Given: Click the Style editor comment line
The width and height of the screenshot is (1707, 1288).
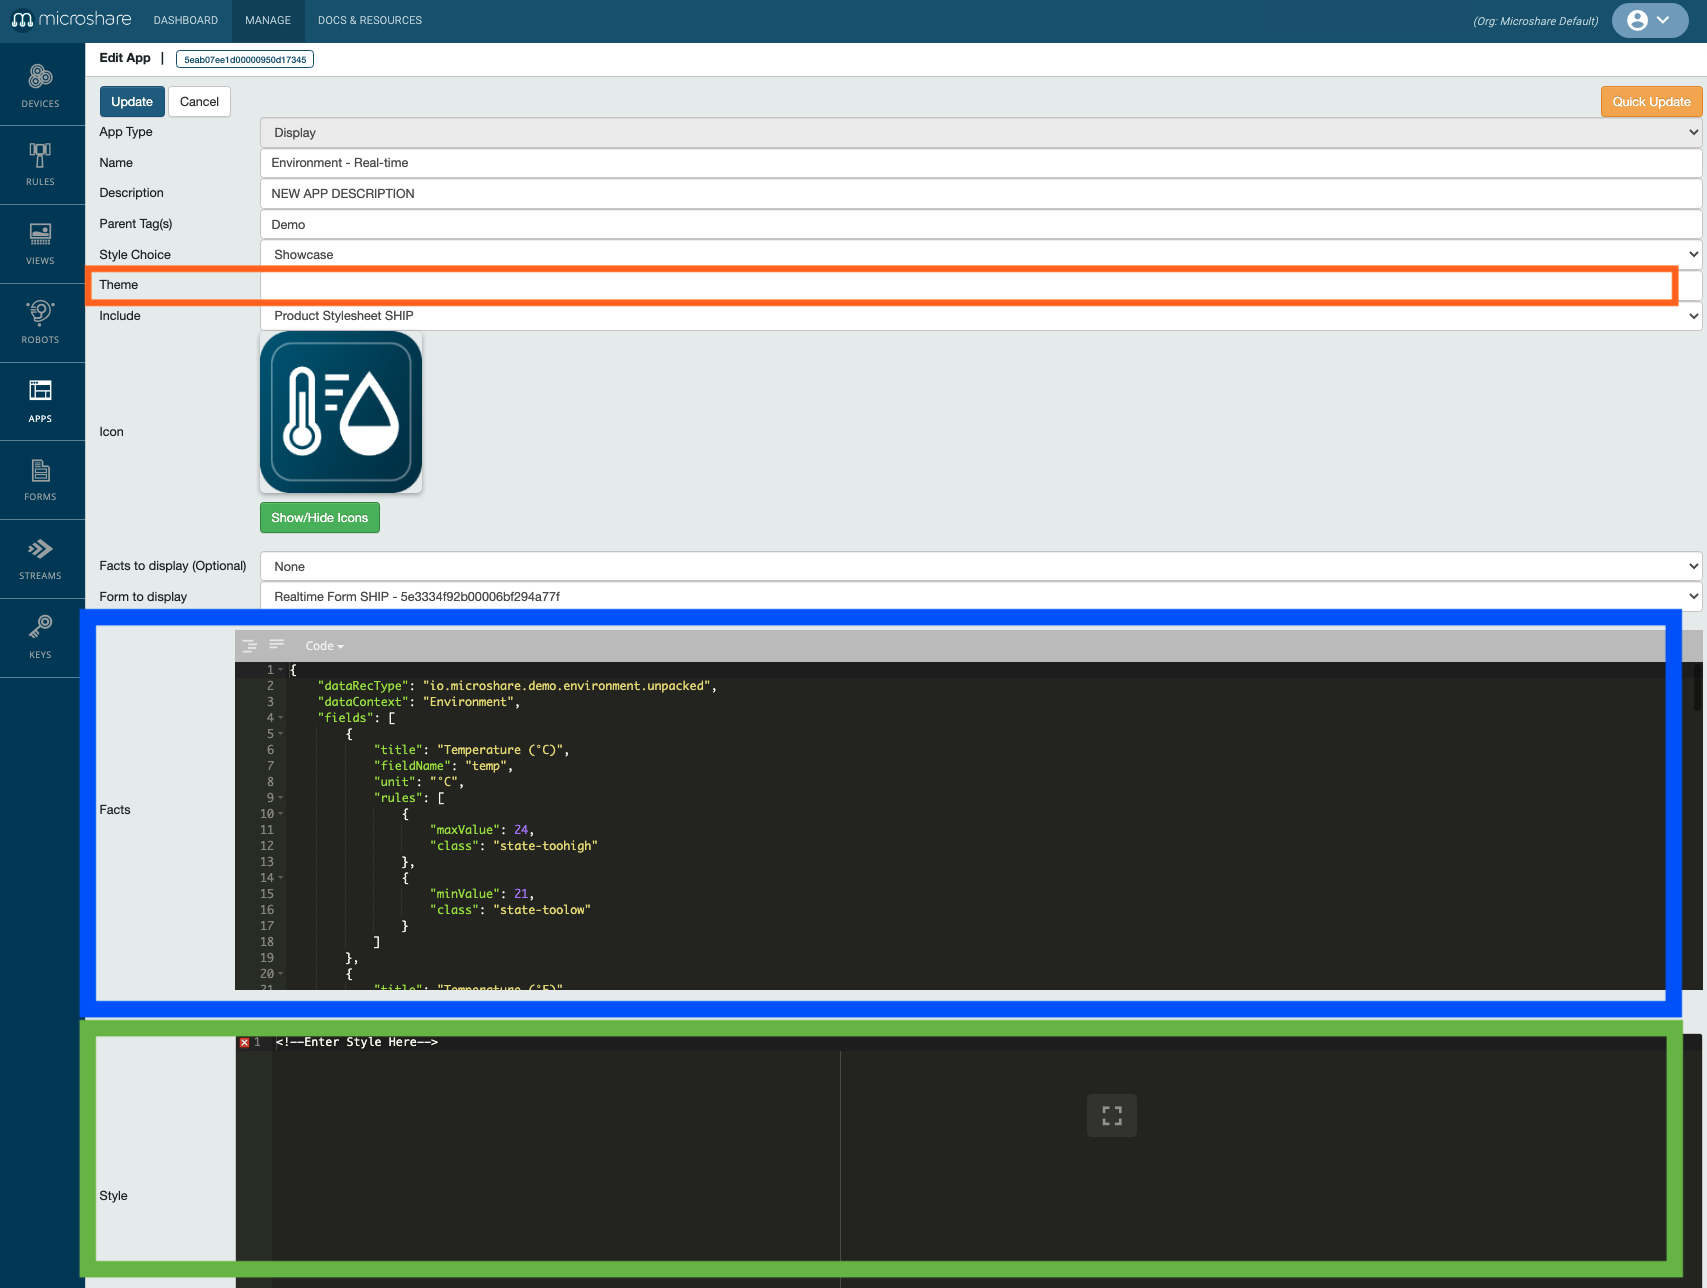Looking at the screenshot, I should 357,1042.
